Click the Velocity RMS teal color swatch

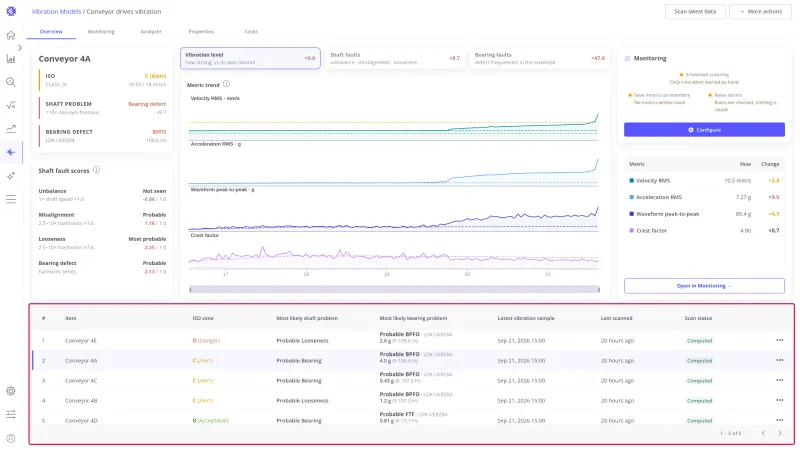(x=632, y=181)
